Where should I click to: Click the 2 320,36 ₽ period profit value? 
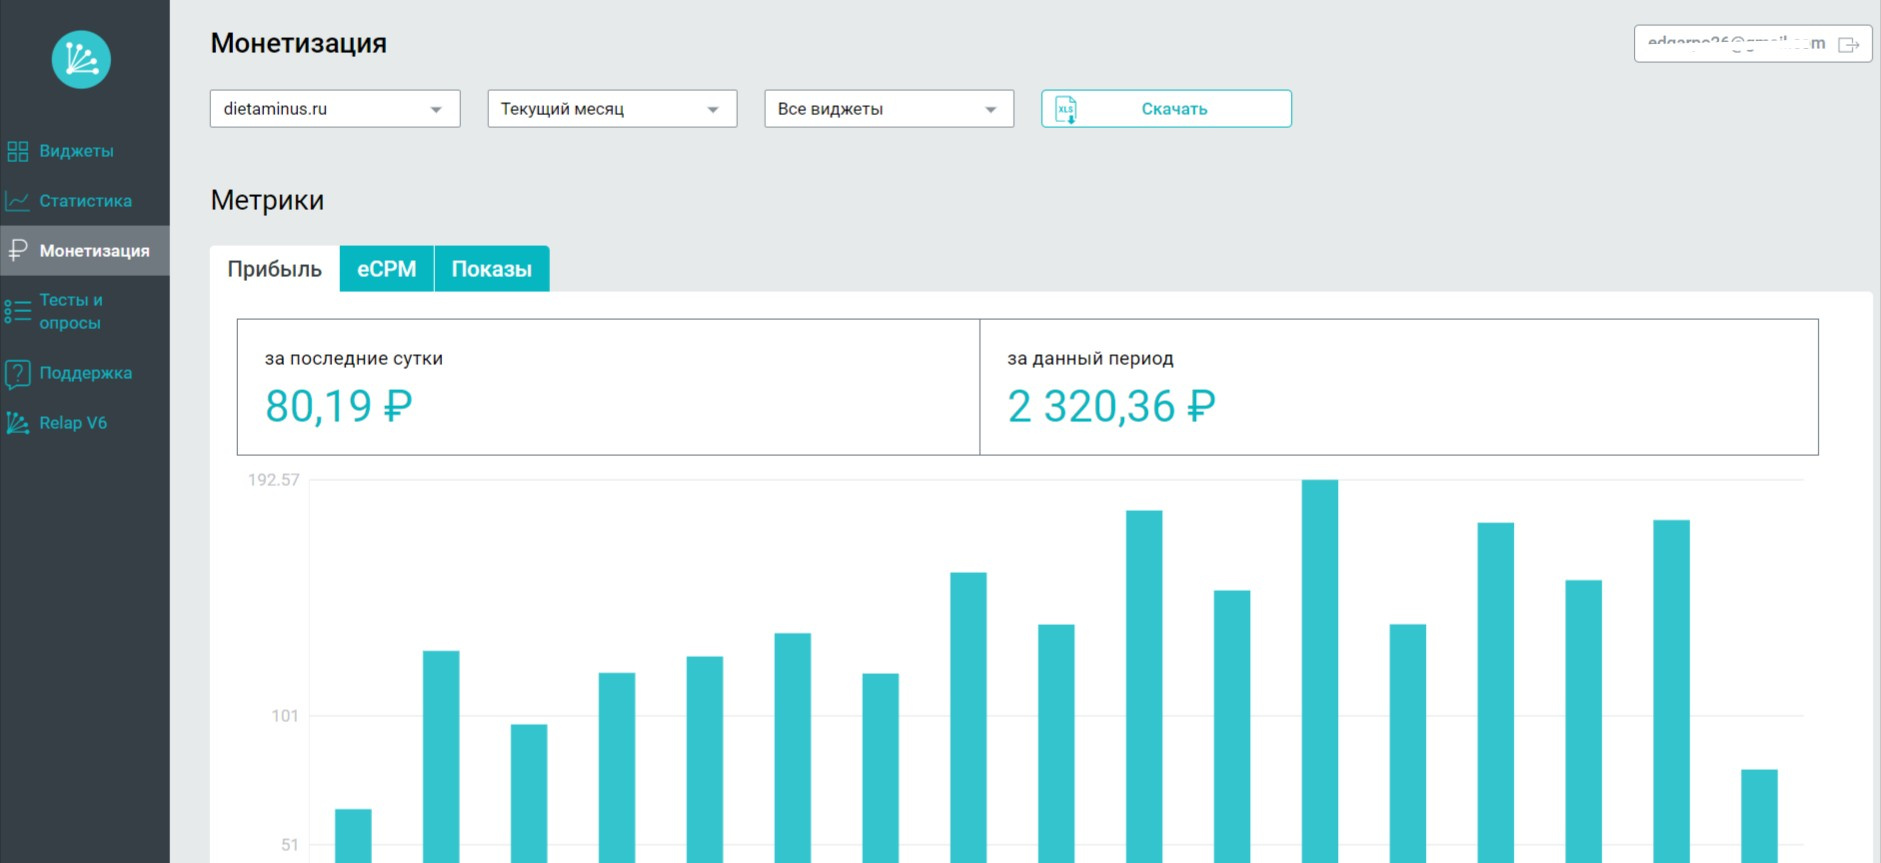click(1111, 406)
